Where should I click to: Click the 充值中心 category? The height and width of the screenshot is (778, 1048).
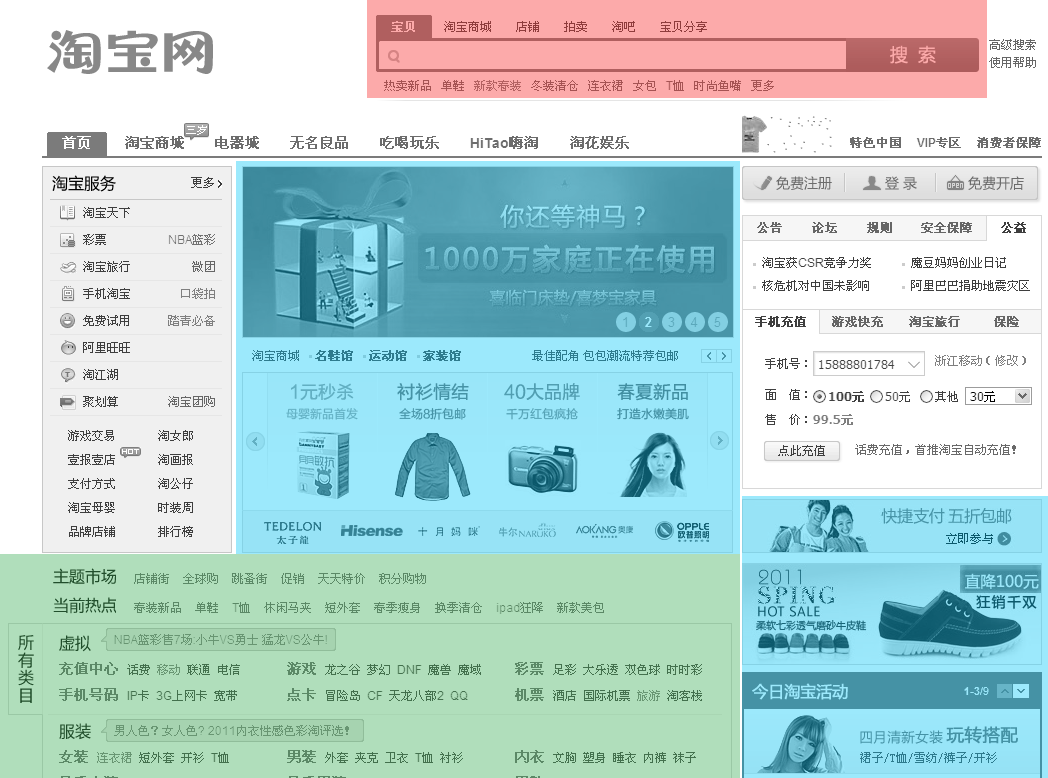coord(88,669)
